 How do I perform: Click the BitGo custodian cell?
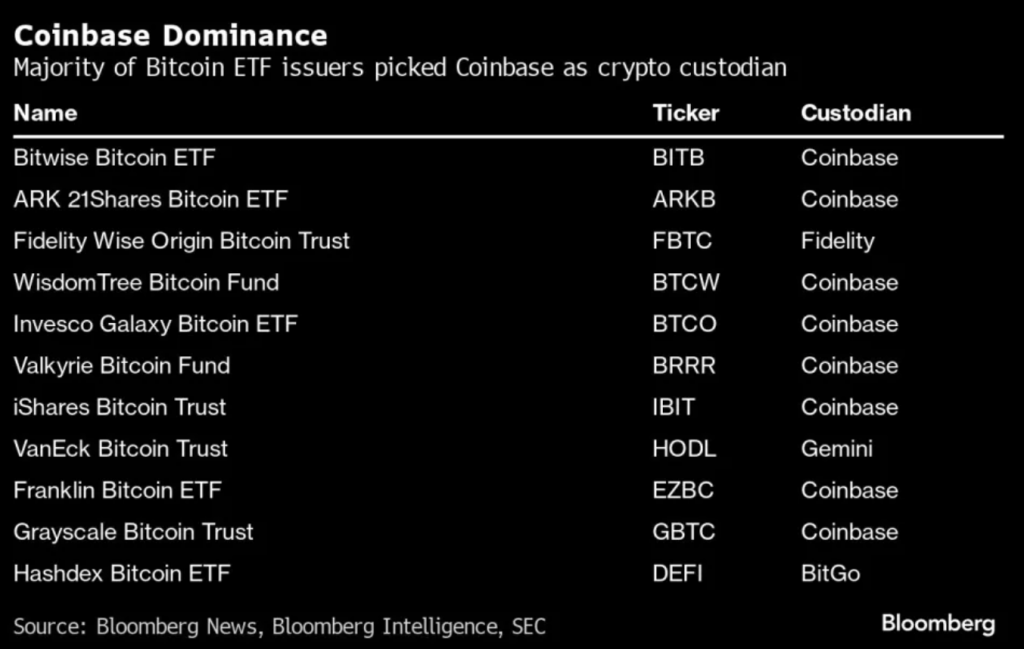pos(830,574)
